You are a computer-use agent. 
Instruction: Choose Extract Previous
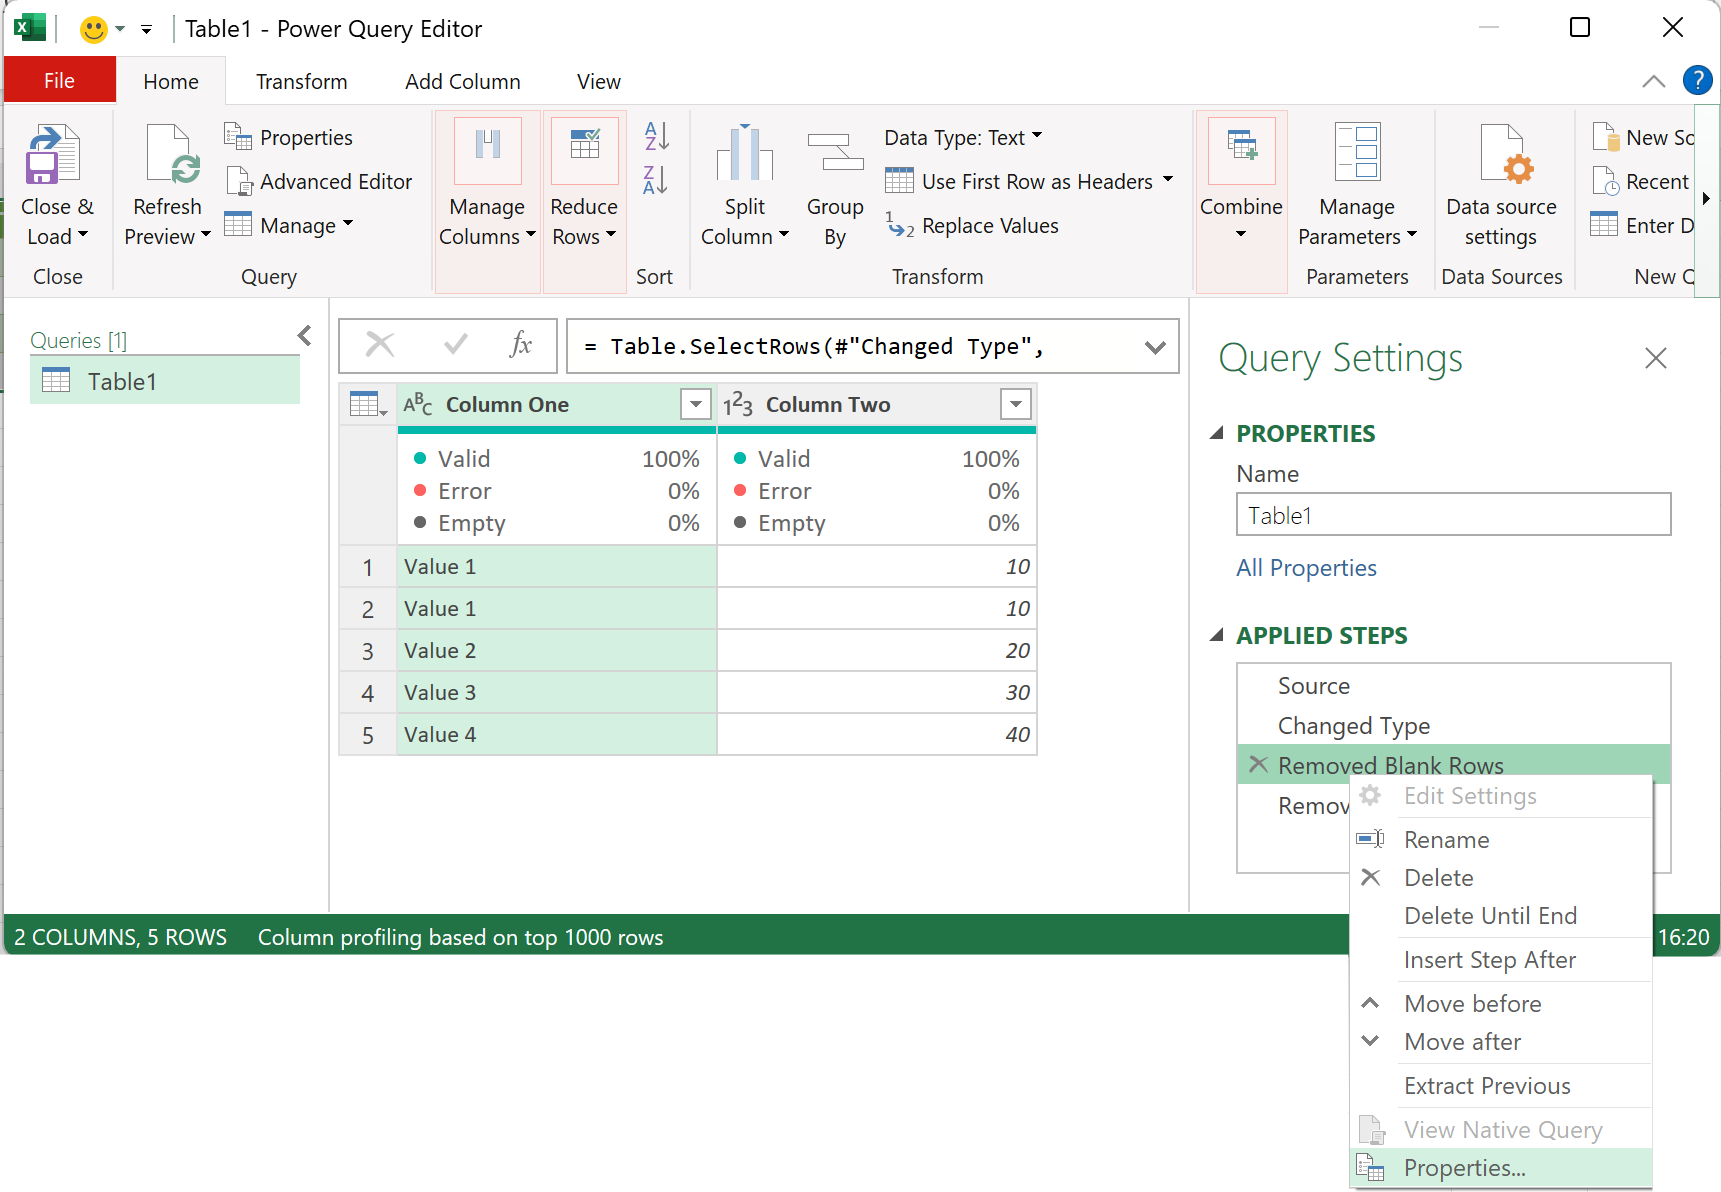(1500, 1086)
